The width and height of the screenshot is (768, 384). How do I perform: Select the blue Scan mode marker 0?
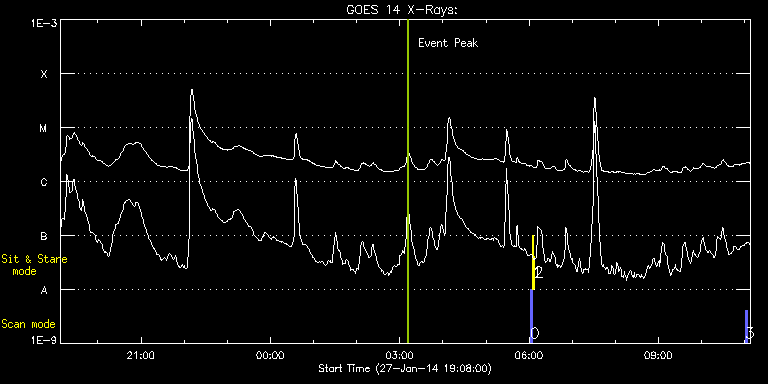click(531, 316)
